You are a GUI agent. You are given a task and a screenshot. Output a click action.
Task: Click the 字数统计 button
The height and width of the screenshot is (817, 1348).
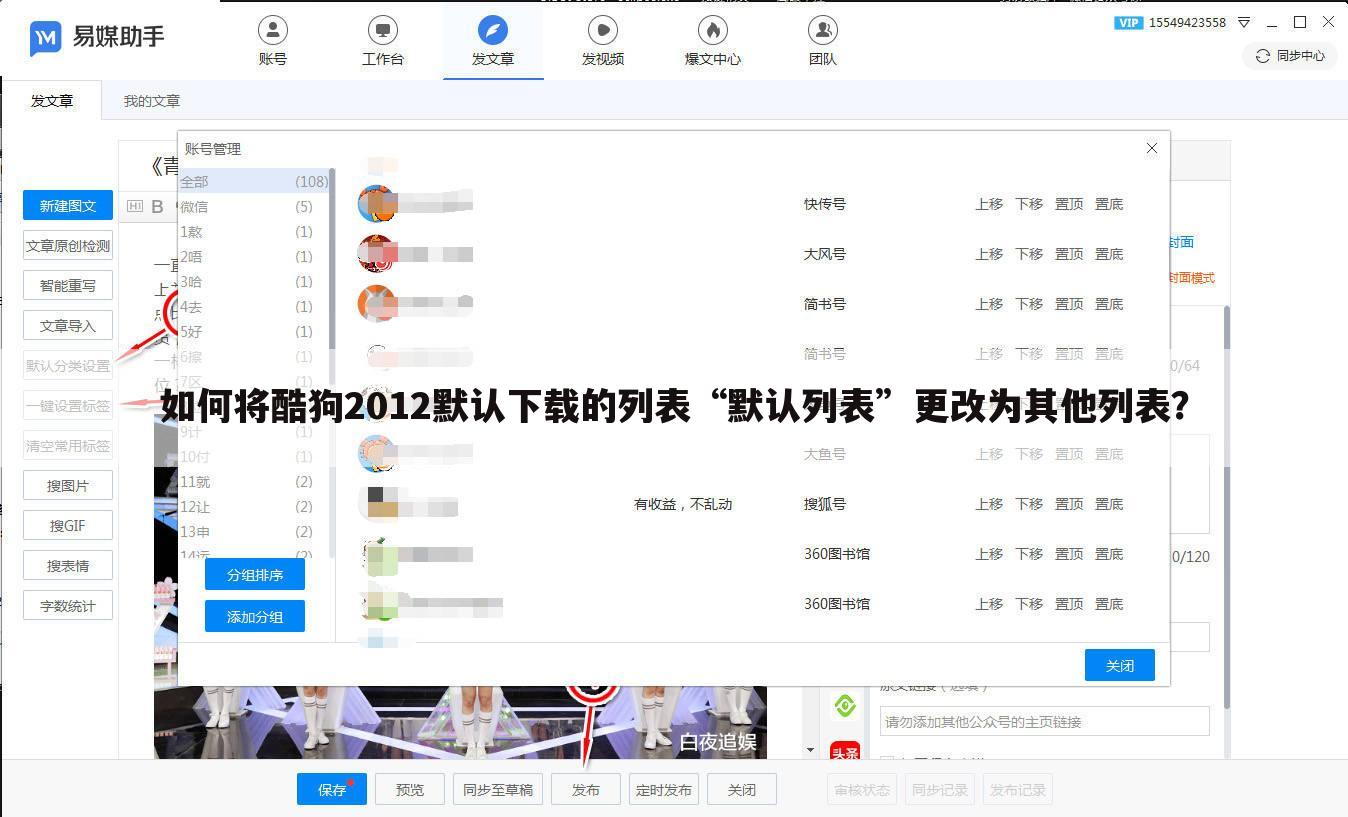(x=68, y=606)
